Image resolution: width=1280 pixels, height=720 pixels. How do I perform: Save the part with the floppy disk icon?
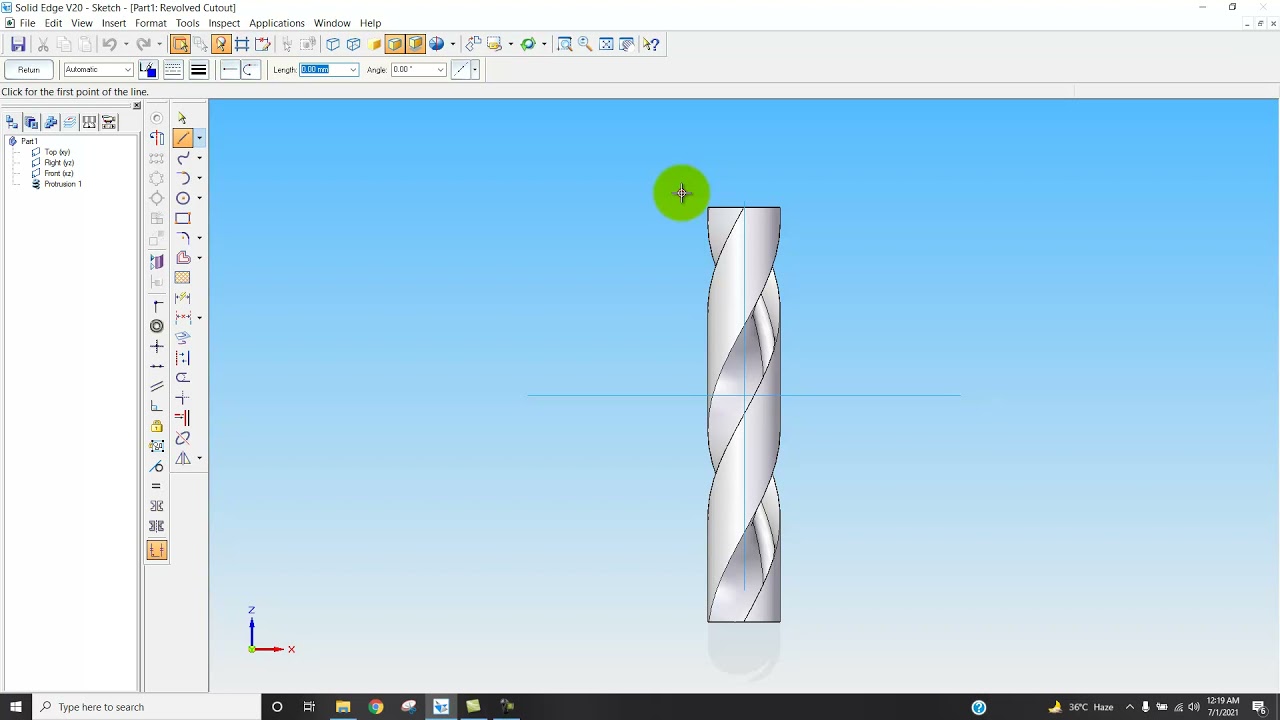click(18, 44)
